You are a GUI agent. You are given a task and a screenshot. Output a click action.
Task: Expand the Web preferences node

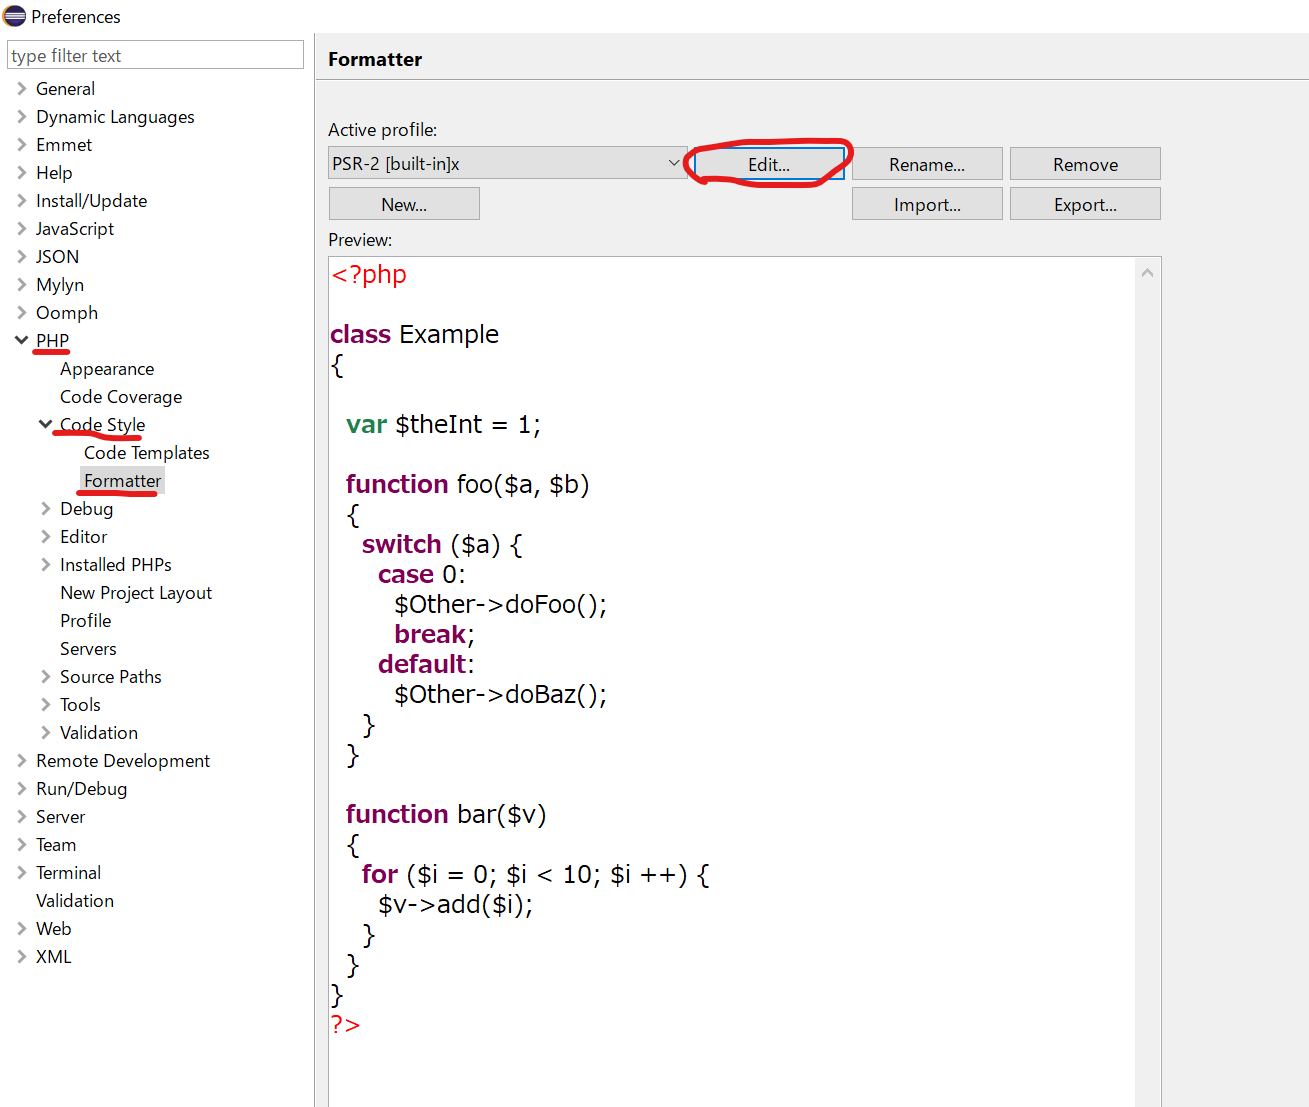(21, 928)
